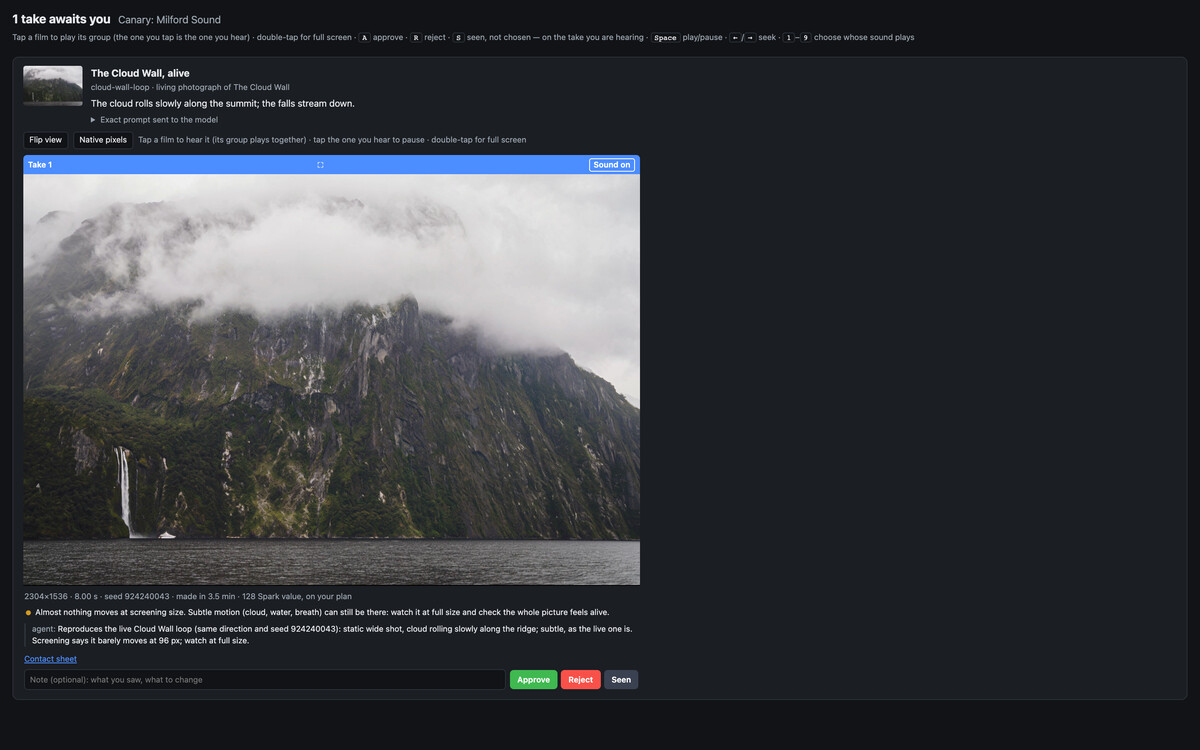Click the seed 924240043 metadata line
The width and height of the screenshot is (1200, 750).
pos(188,596)
